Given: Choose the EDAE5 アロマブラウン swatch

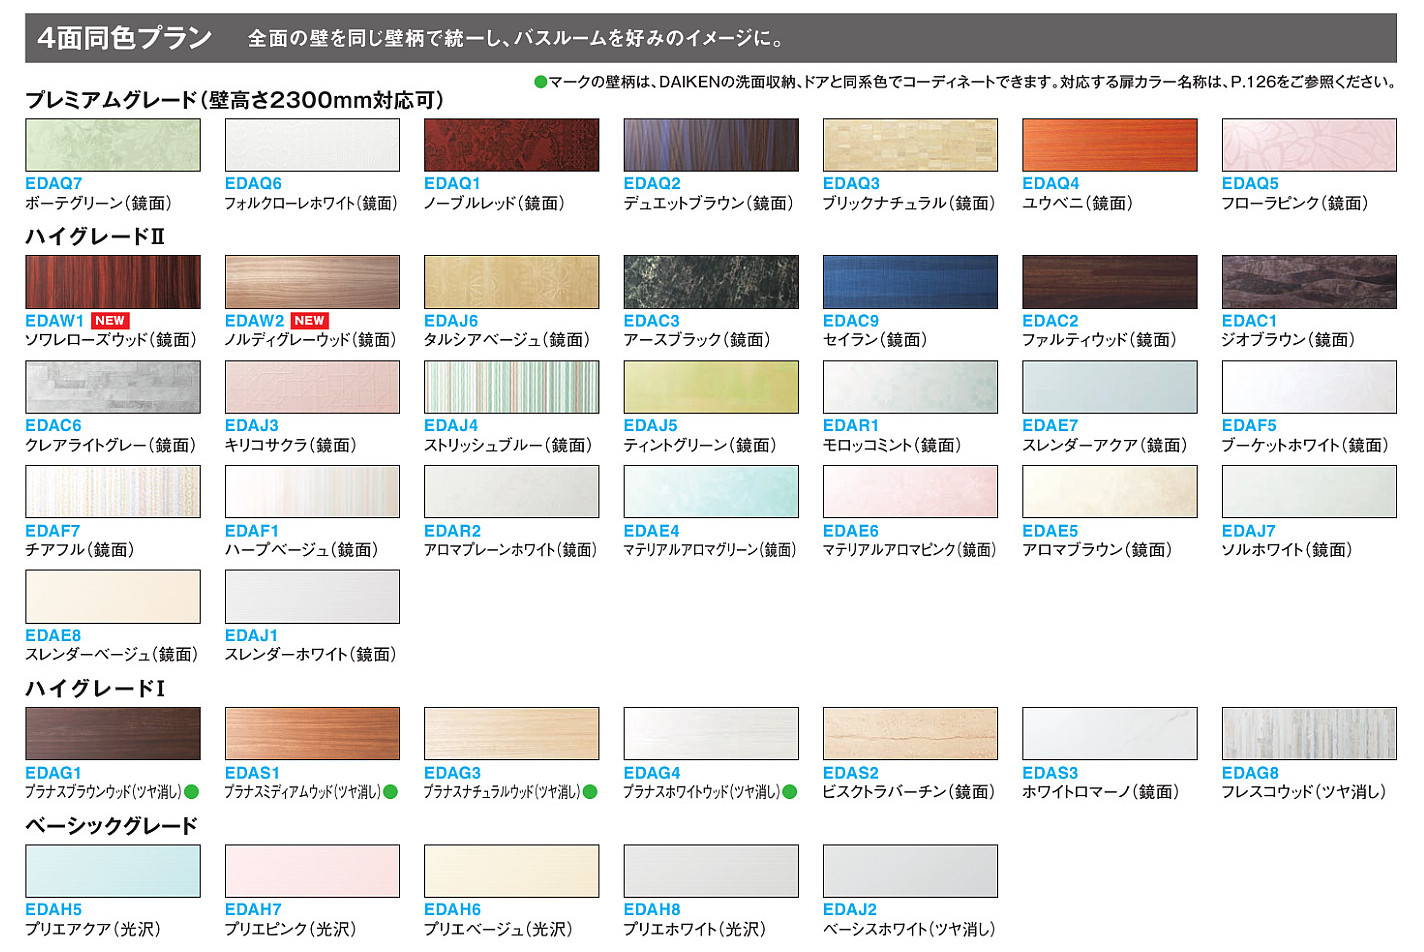Looking at the screenshot, I should pyautogui.click(x=1110, y=491).
